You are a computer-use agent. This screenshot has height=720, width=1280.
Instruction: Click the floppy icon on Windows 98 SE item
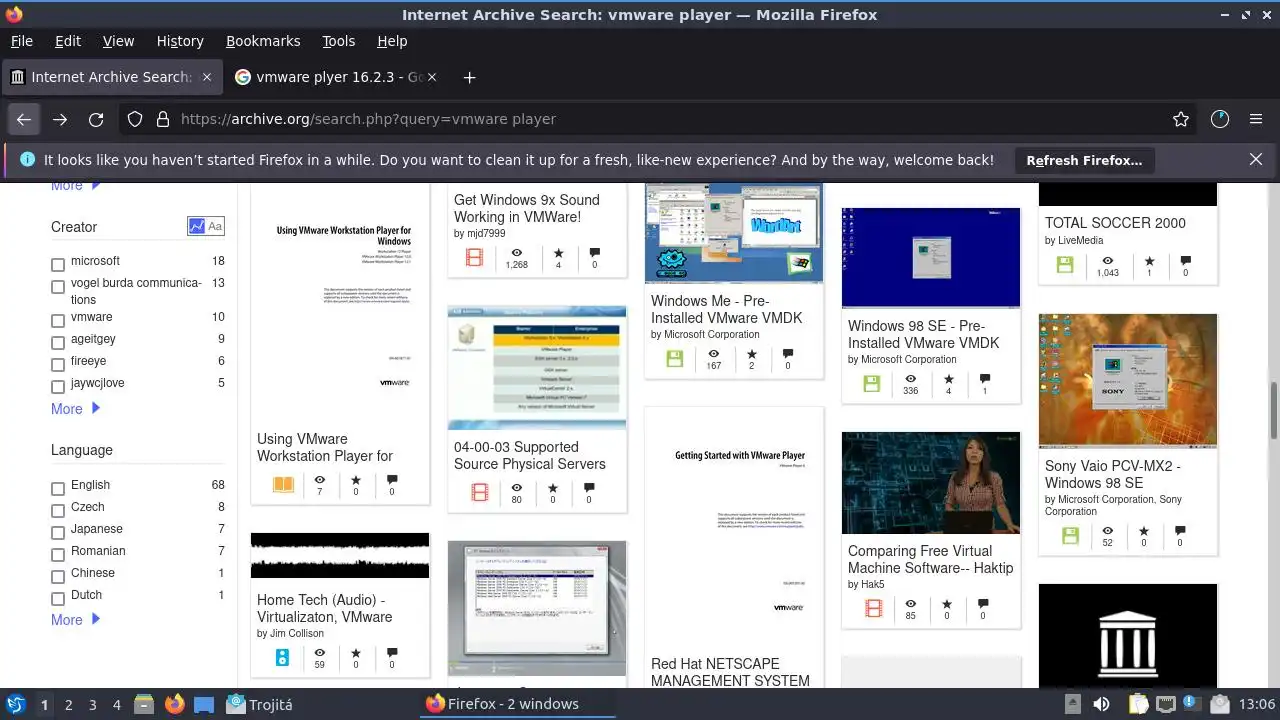click(x=872, y=384)
